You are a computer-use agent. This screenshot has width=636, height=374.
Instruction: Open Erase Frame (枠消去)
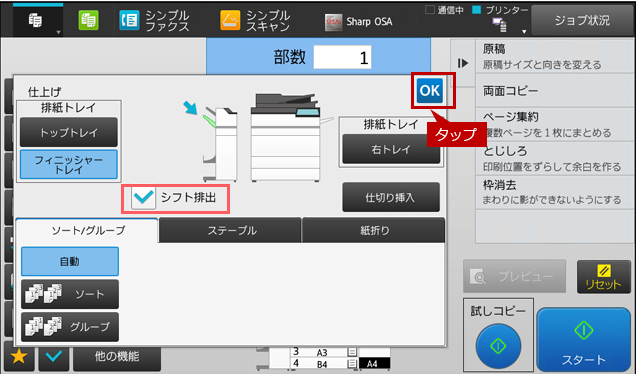555,192
